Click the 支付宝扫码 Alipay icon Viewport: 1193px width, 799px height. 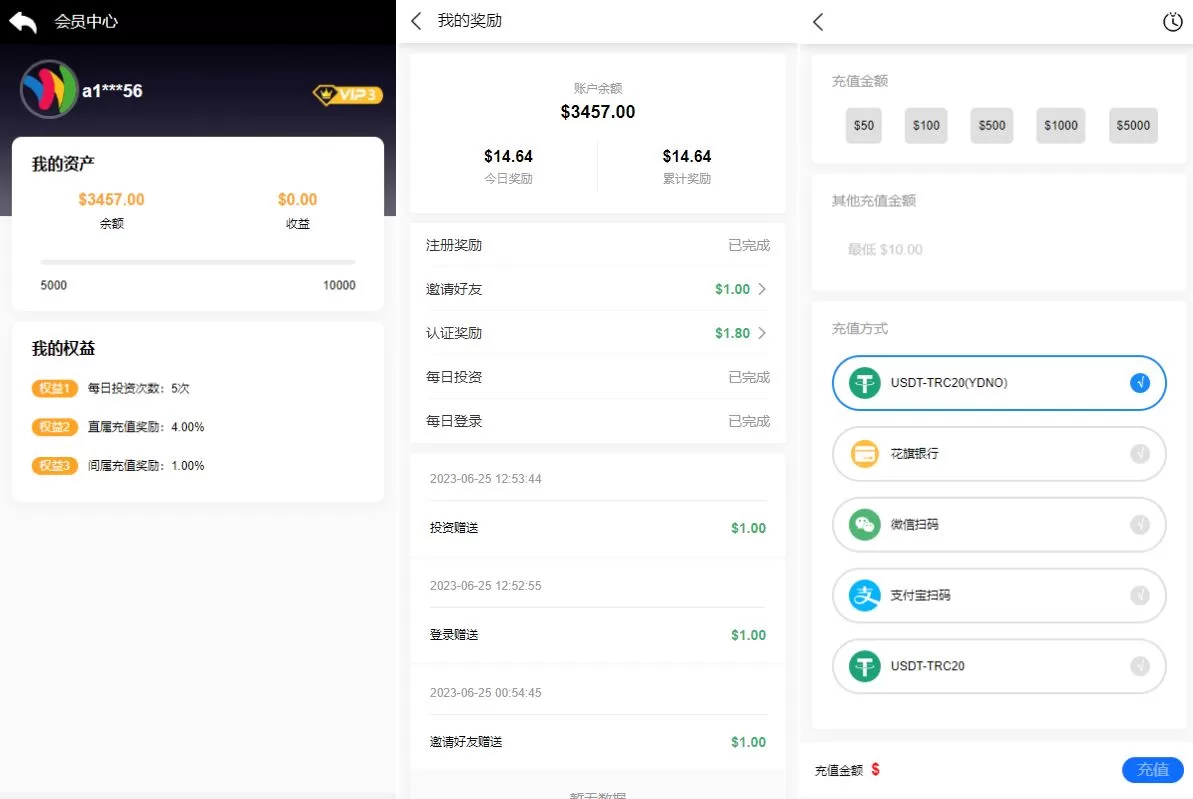tap(864, 596)
